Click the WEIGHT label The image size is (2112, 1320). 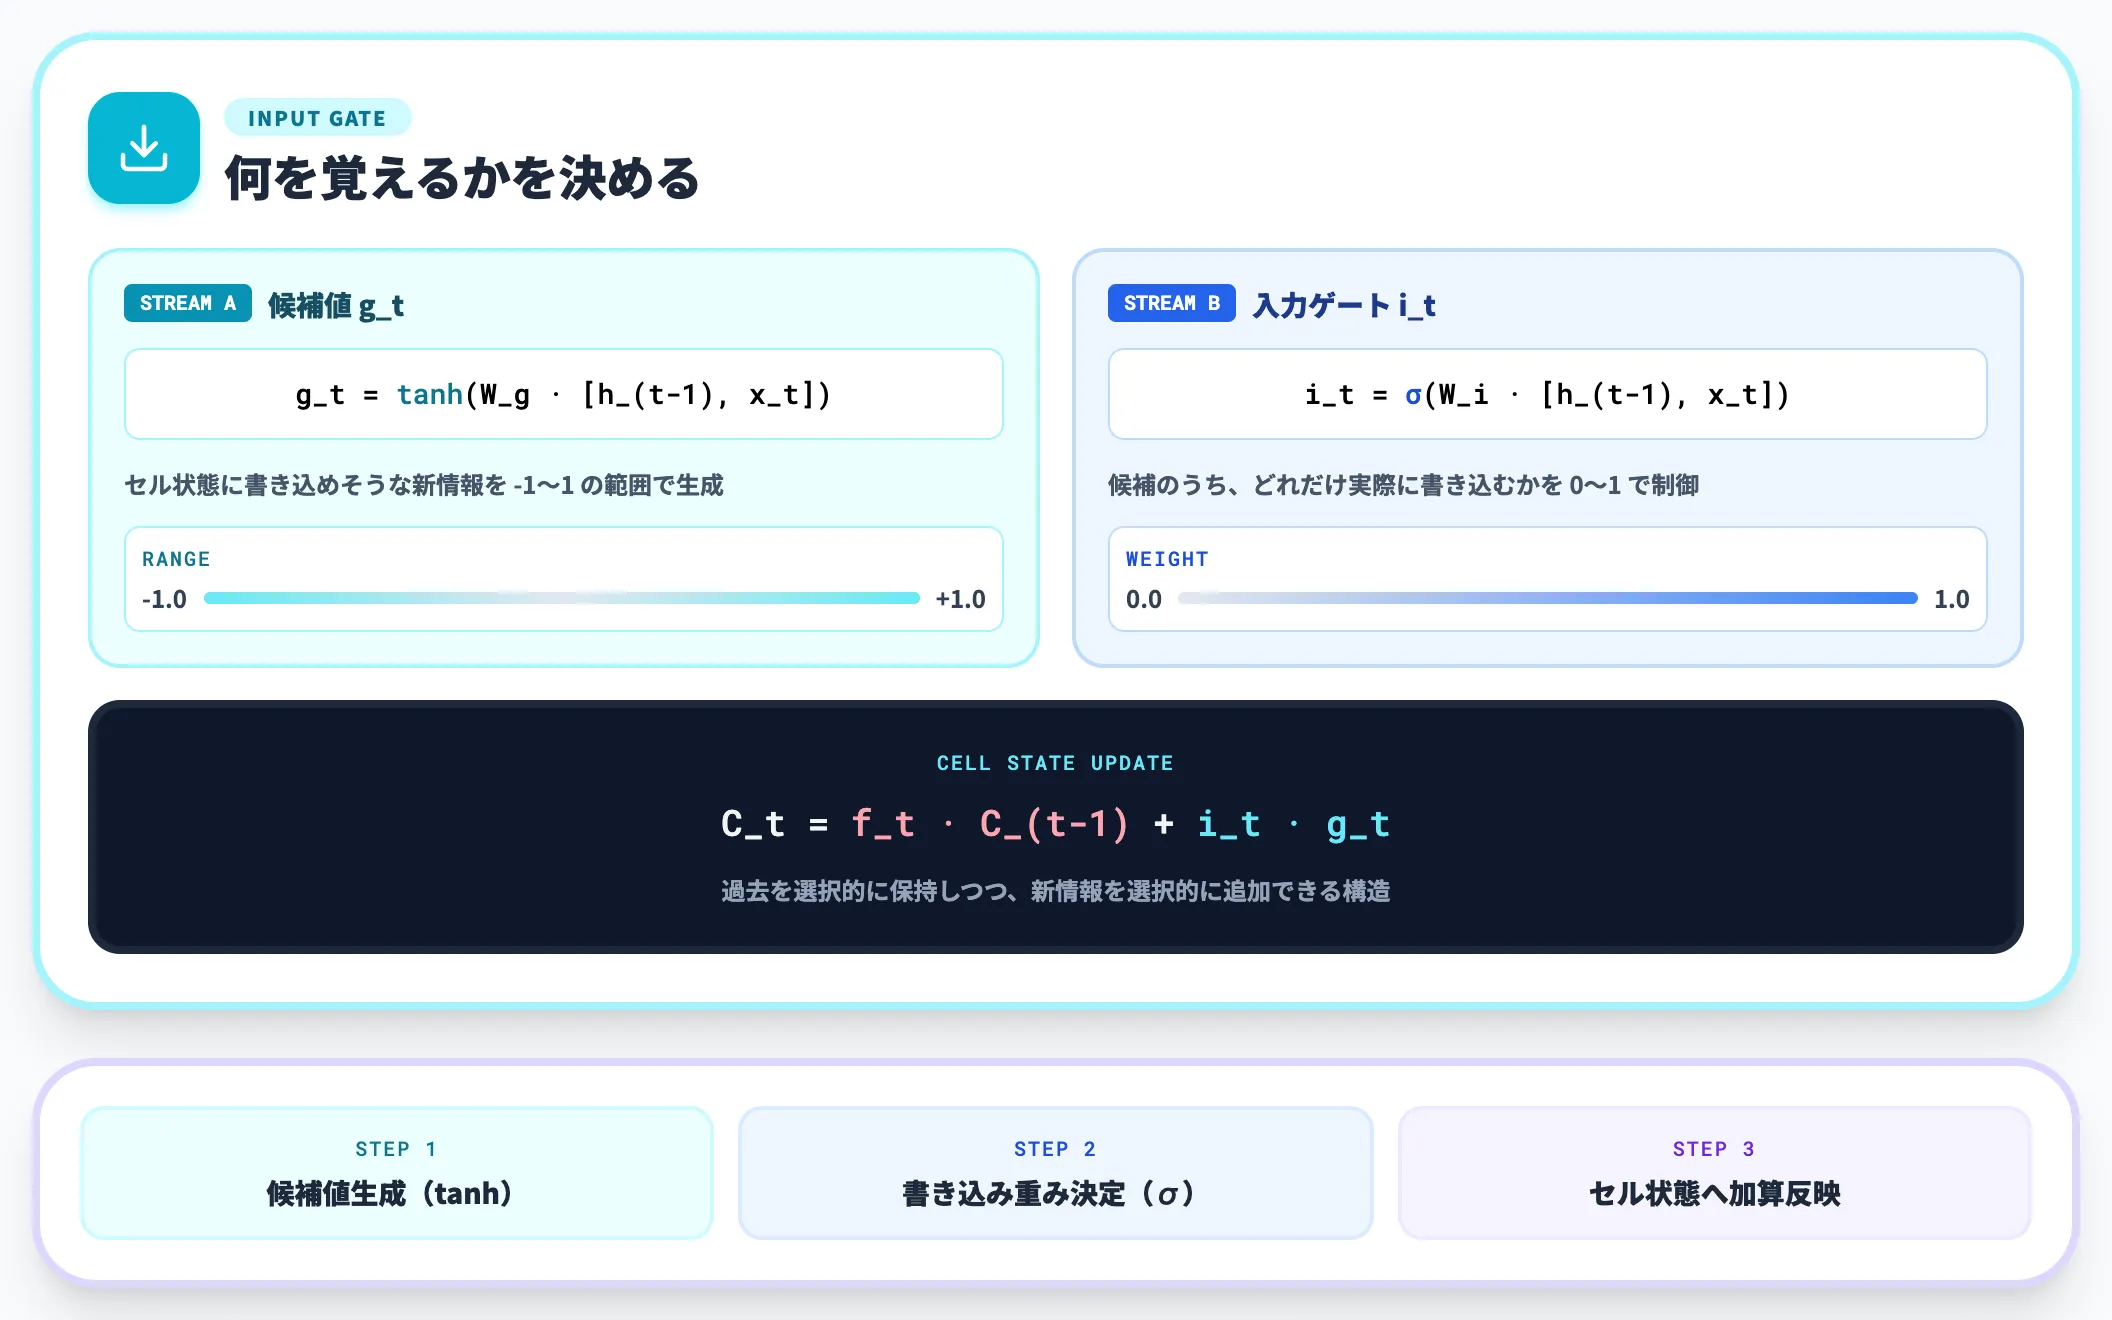click(1167, 559)
